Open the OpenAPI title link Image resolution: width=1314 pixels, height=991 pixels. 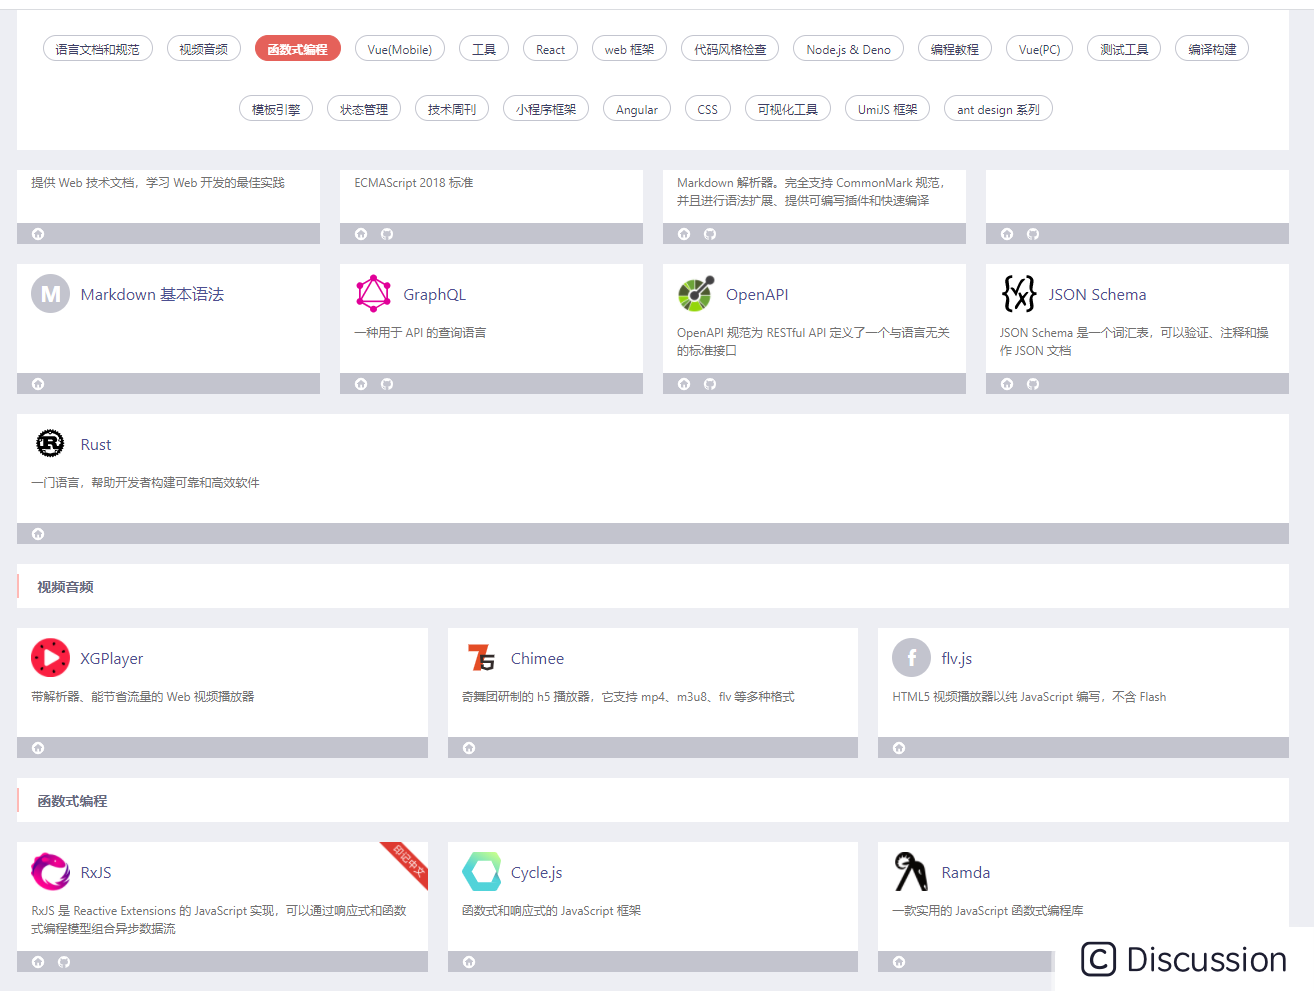pos(757,294)
